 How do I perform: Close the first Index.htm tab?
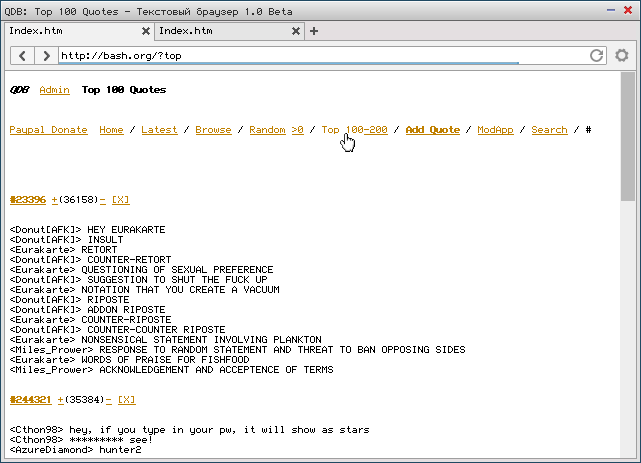click(x=145, y=31)
